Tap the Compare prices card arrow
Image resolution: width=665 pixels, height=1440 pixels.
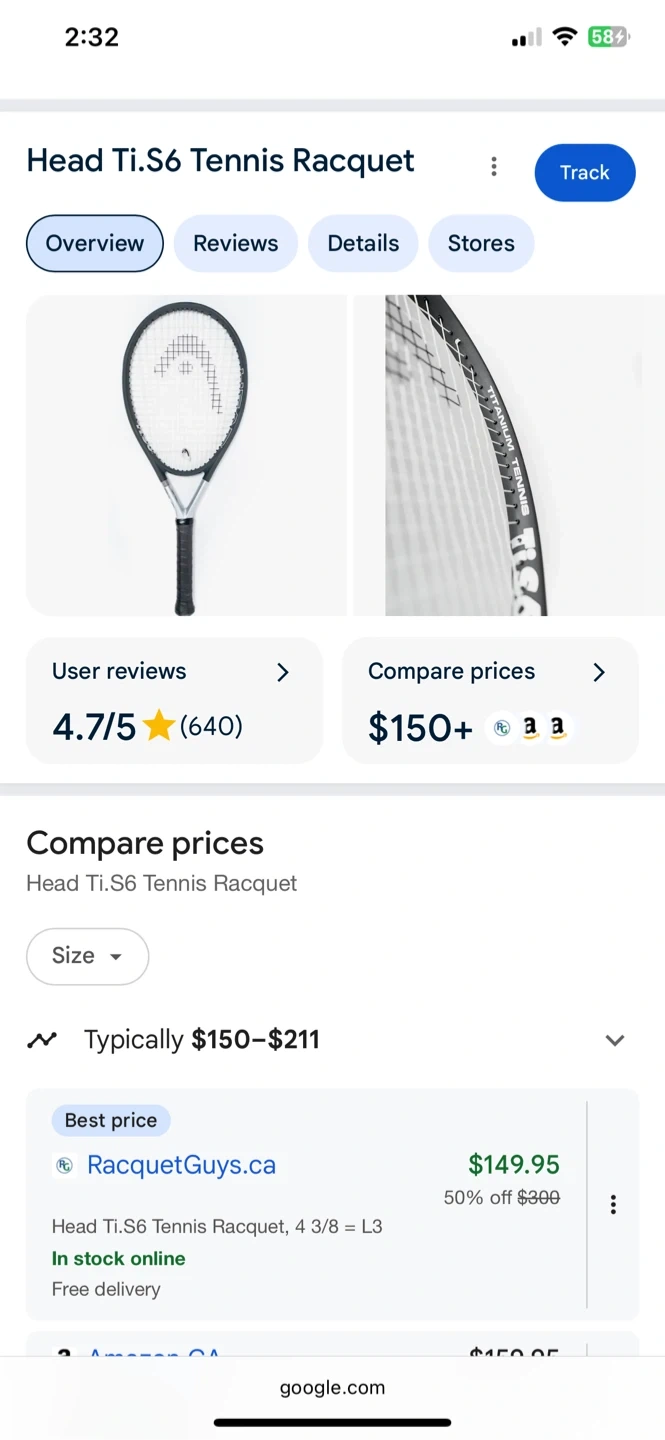point(599,672)
